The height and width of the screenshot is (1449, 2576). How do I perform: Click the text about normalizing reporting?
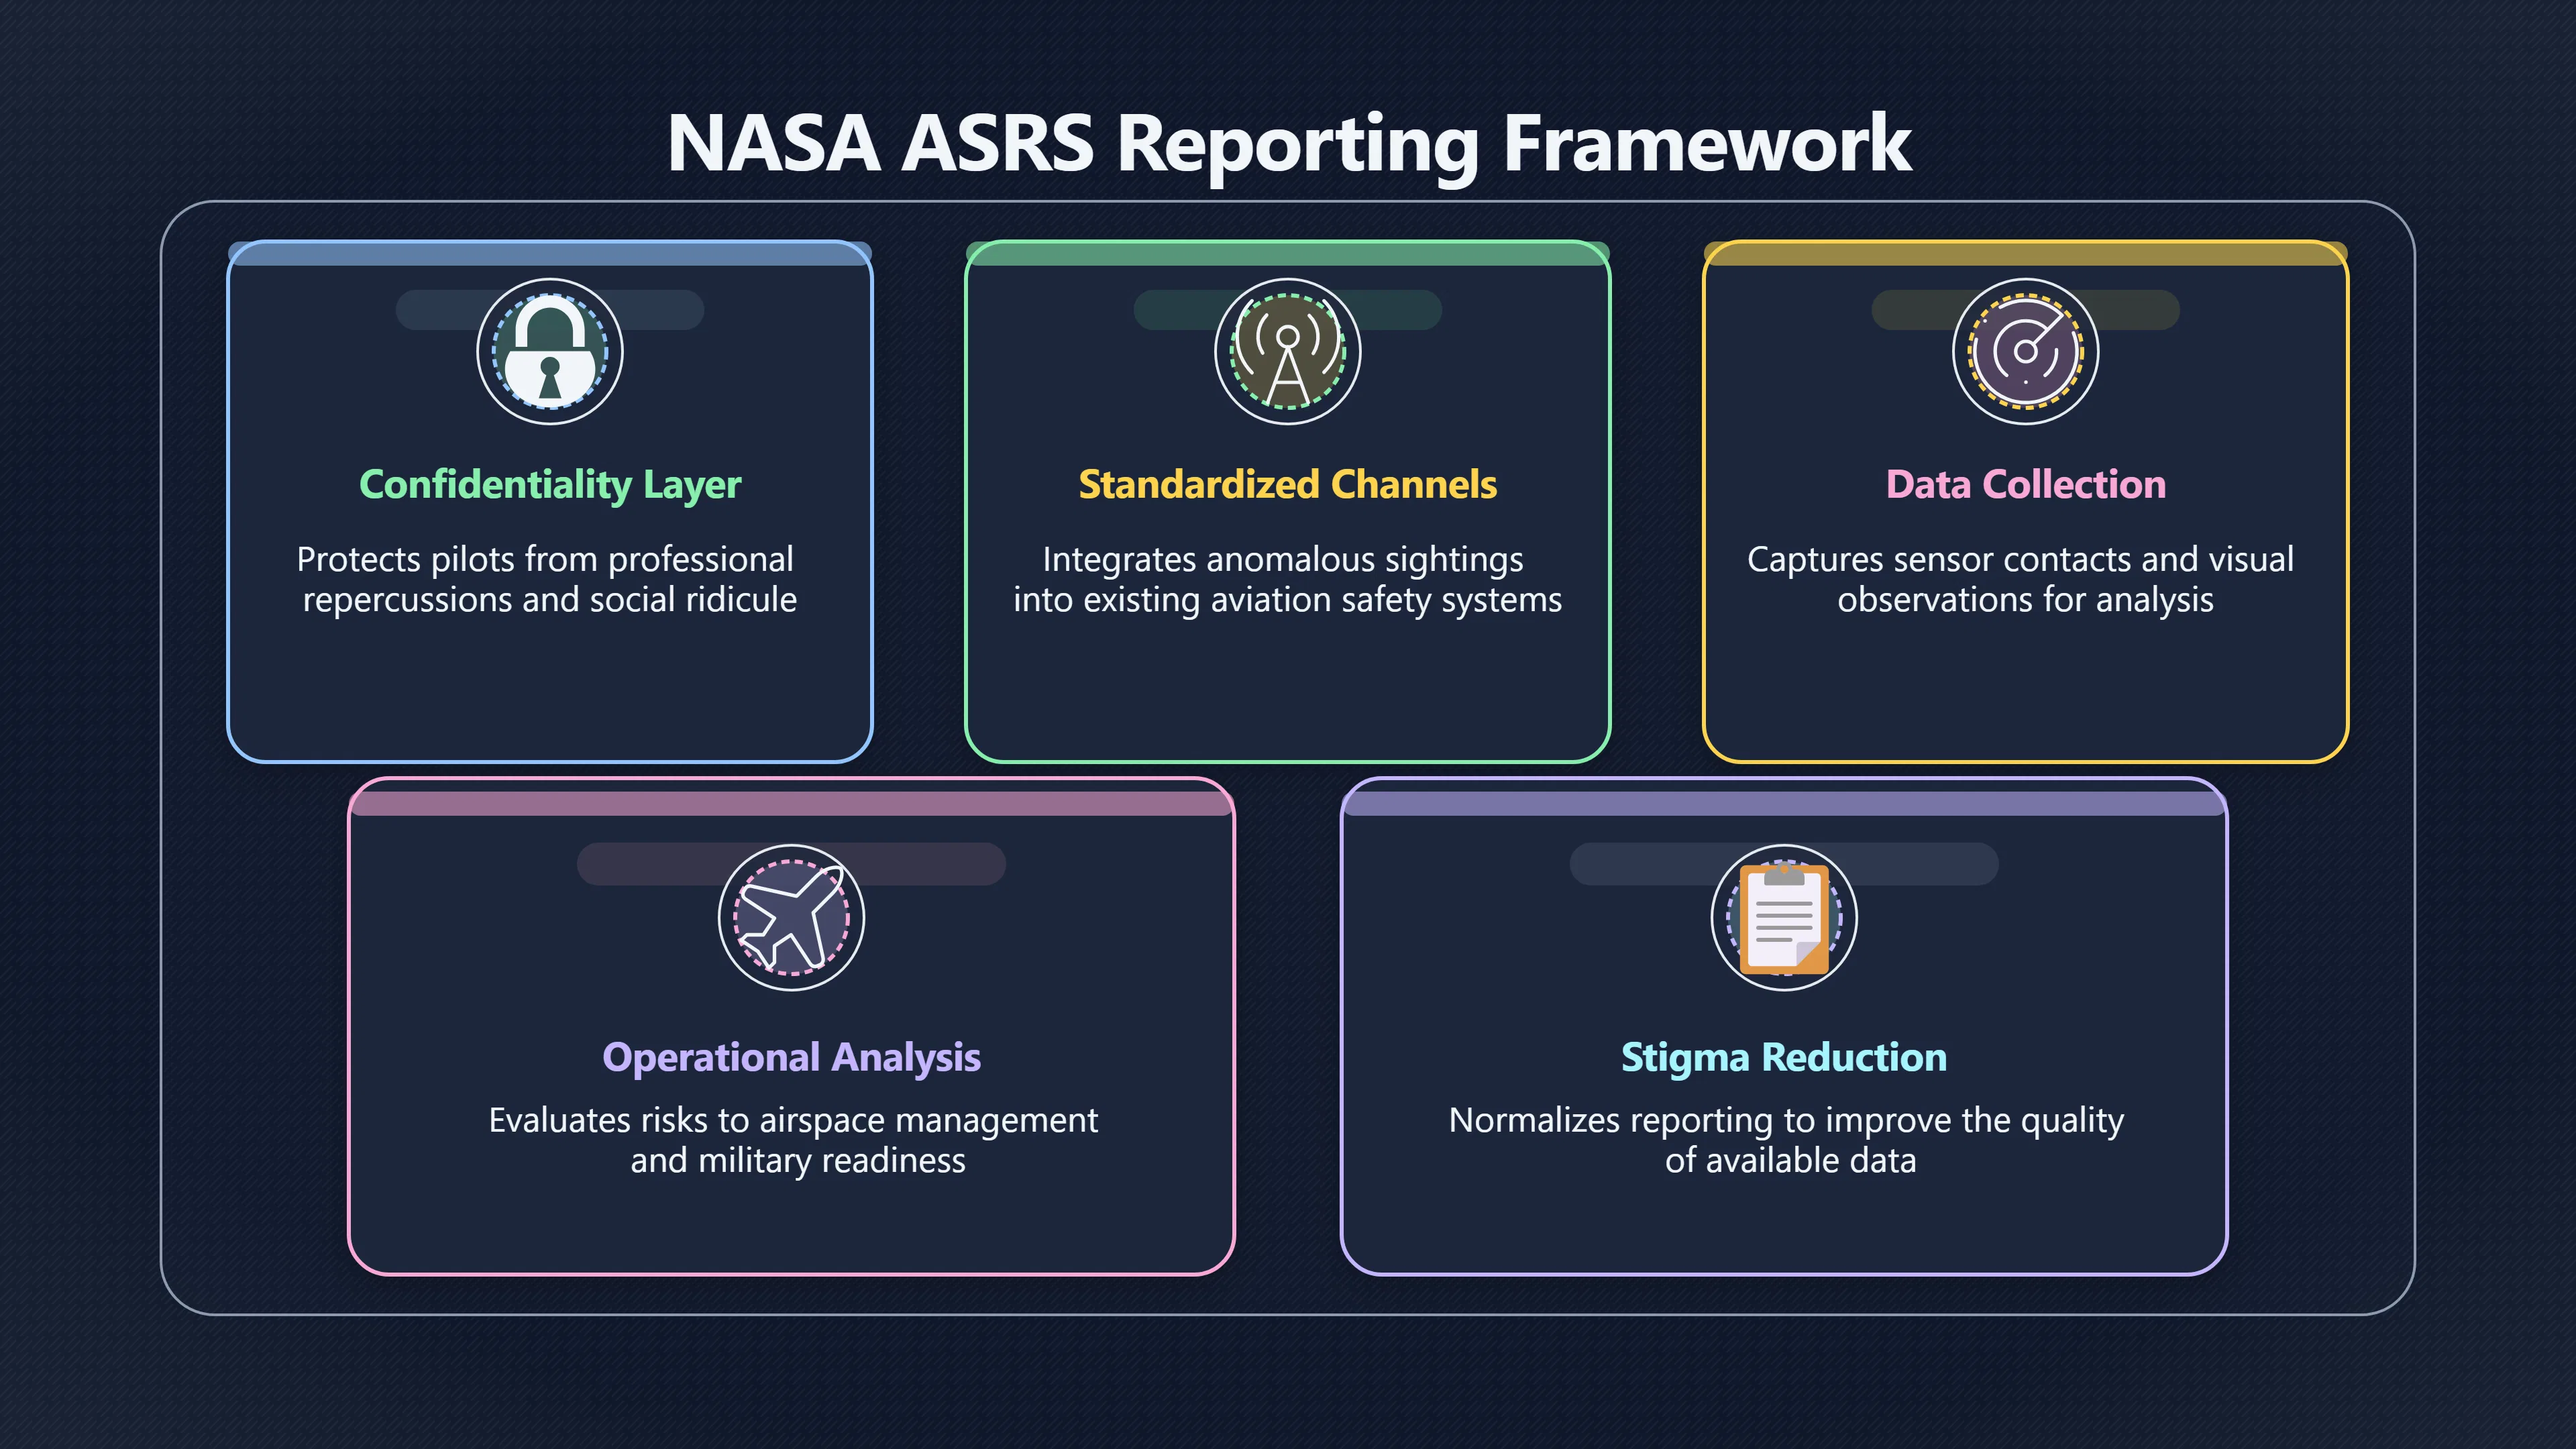(x=1787, y=1140)
